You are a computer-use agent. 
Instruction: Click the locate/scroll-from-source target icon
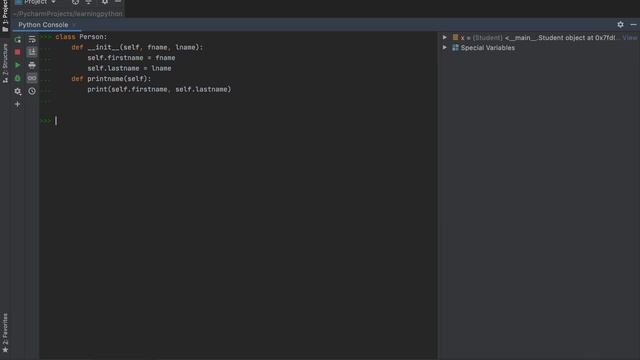click(x=76, y=2)
